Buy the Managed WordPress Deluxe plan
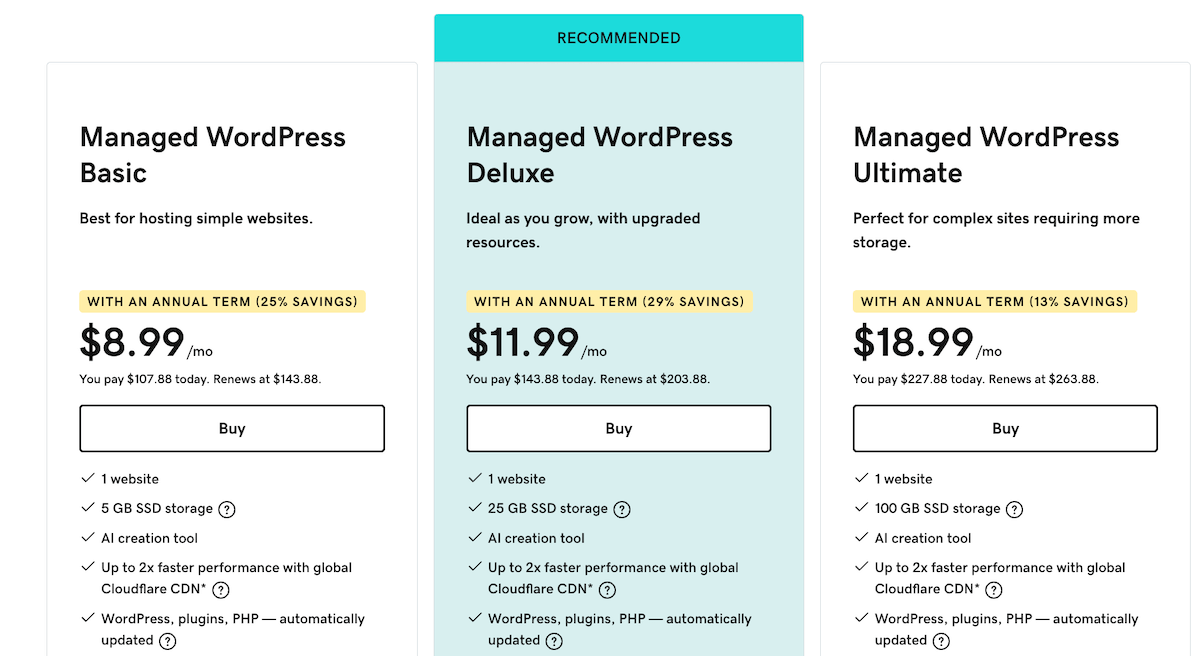Screen dimensions: 1200x656 [x=619, y=428]
